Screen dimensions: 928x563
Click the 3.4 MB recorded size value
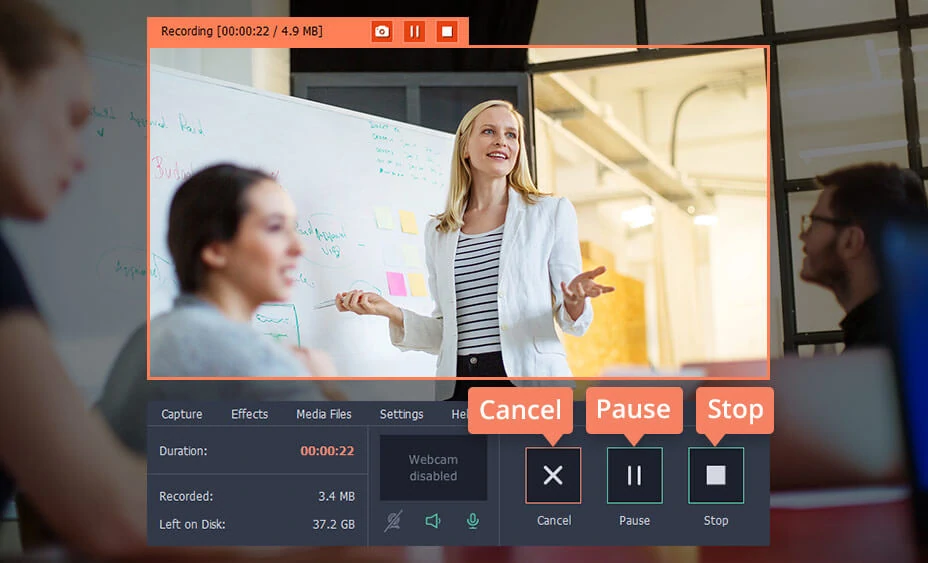[334, 496]
